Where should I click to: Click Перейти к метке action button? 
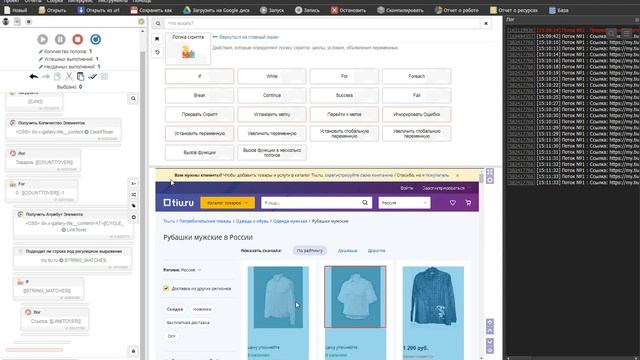(344, 114)
